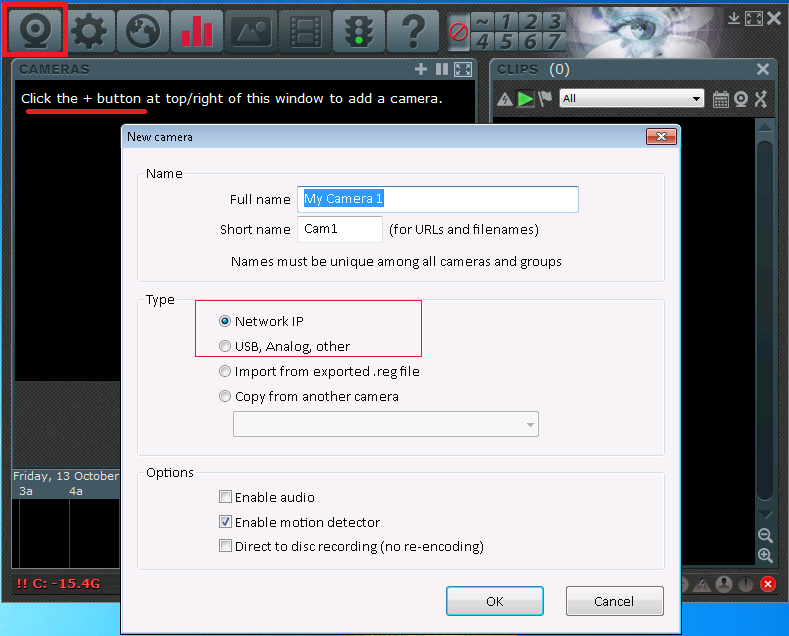Screen dimensions: 789x636
Task: Open the All filter dropdown in Clips
Action: [x=632, y=98]
